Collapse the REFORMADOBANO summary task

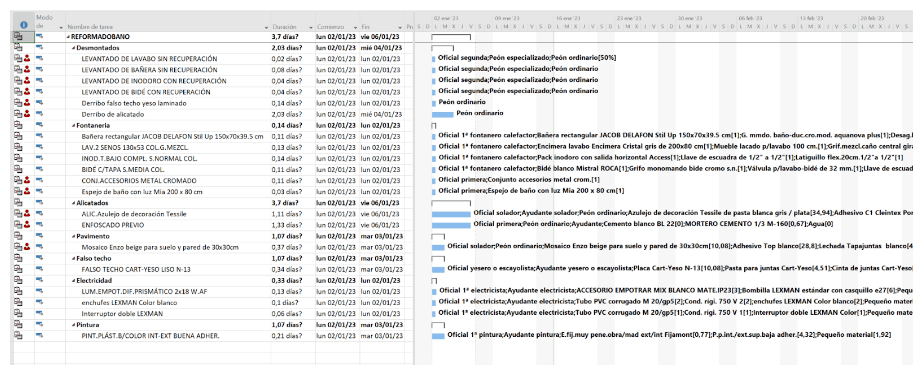click(69, 37)
